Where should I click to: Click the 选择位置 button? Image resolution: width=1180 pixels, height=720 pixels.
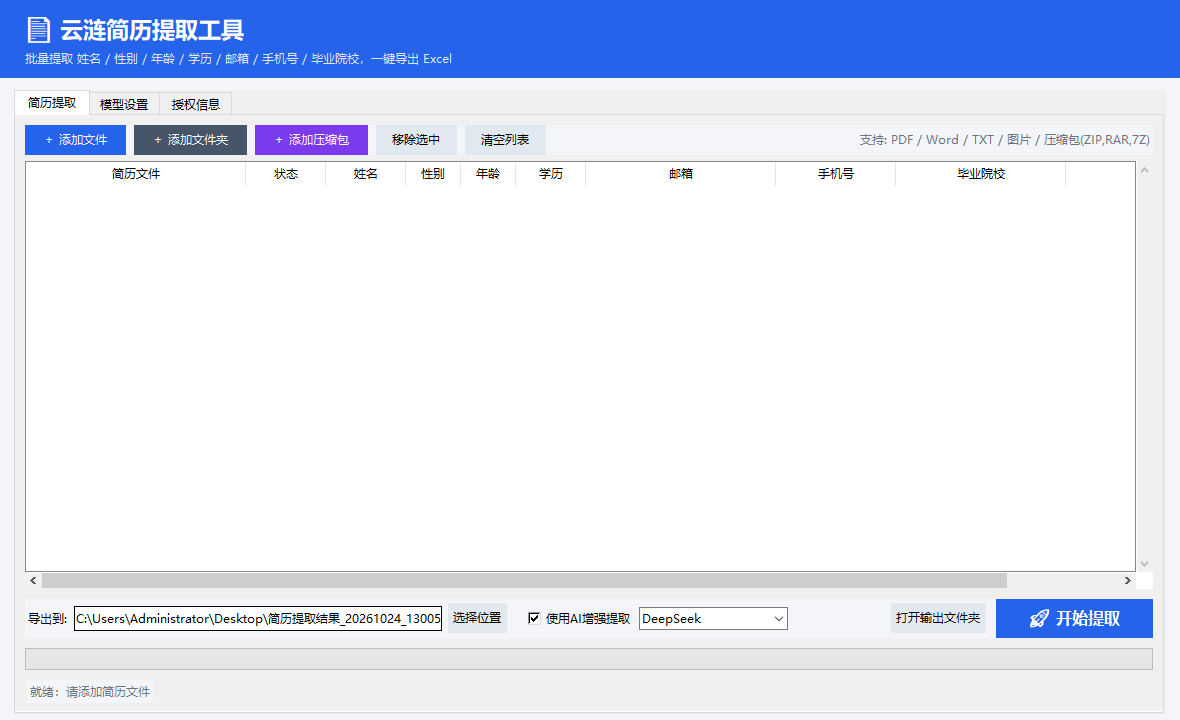[477, 618]
